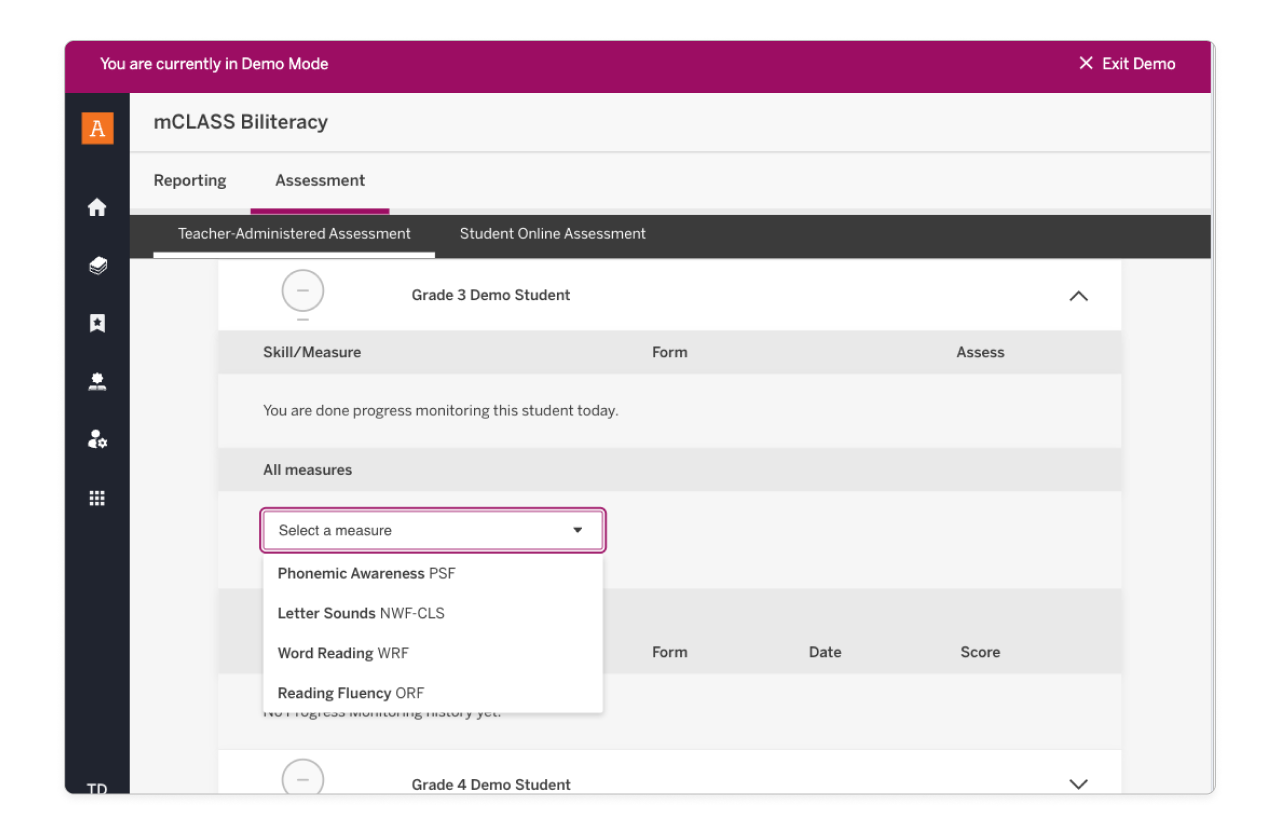Expand the Grade 4 Demo Student section

coord(1078,784)
